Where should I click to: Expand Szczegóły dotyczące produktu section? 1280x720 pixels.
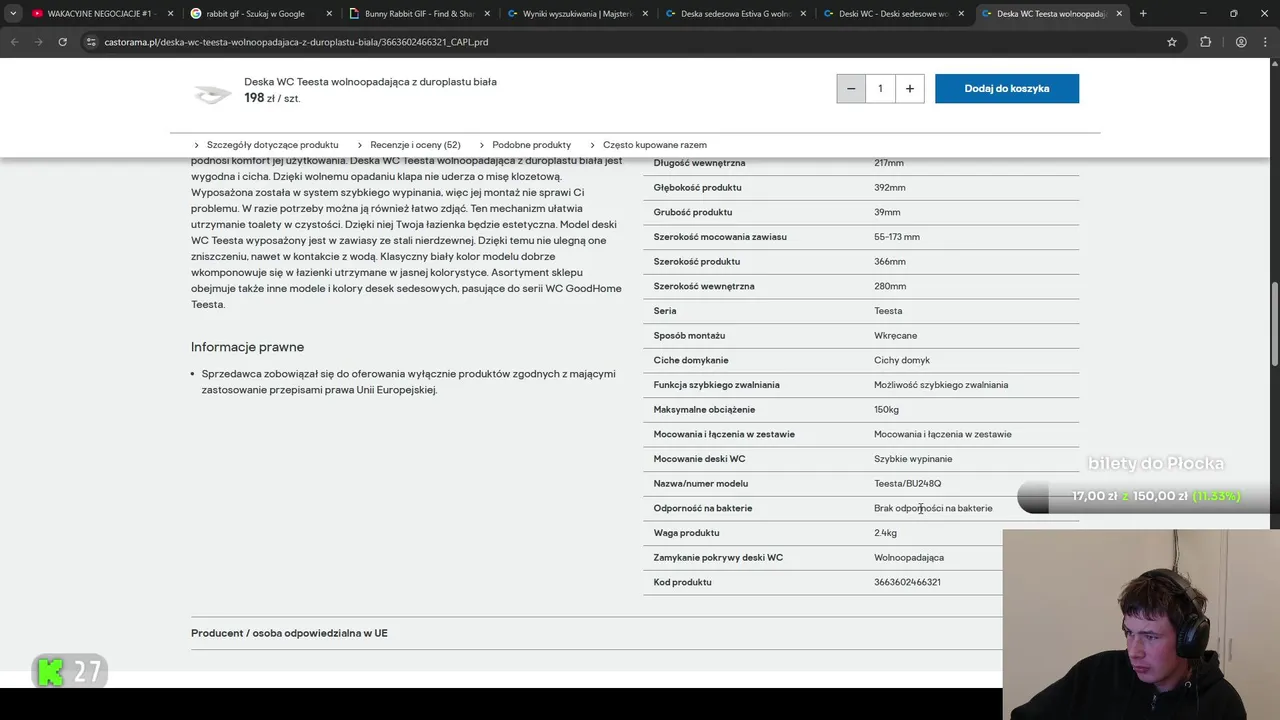point(272,145)
